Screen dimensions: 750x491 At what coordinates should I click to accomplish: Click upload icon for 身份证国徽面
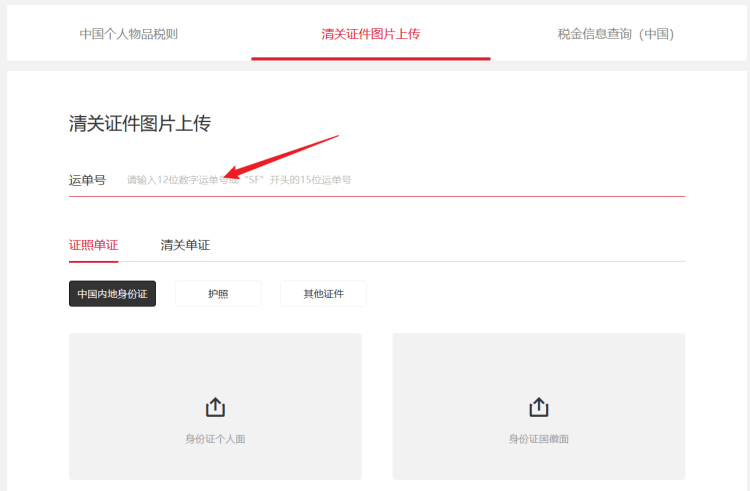538,407
